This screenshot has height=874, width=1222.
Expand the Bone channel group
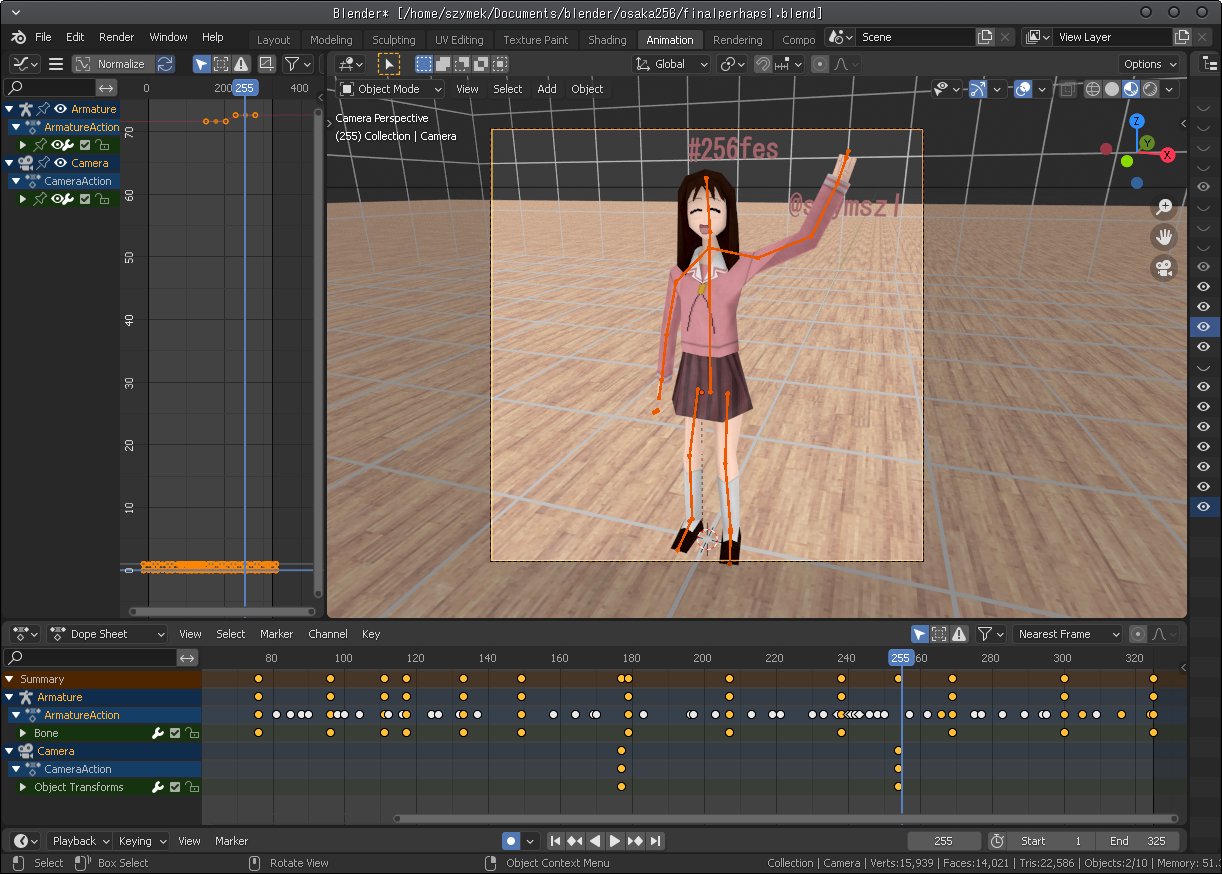23,733
